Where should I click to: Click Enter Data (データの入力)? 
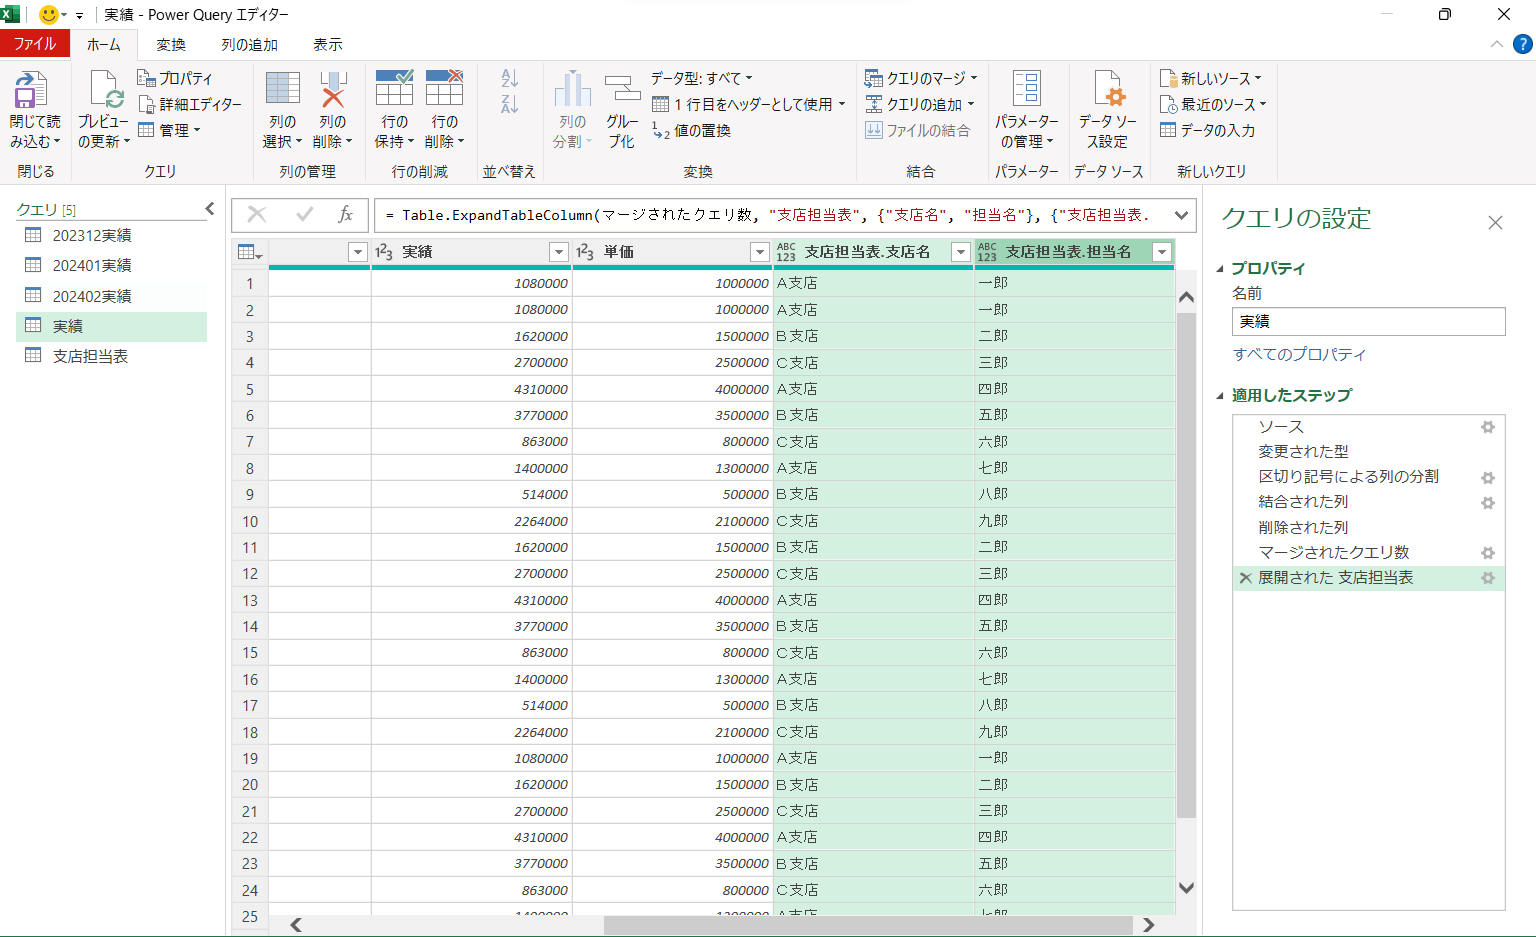[x=1207, y=131]
